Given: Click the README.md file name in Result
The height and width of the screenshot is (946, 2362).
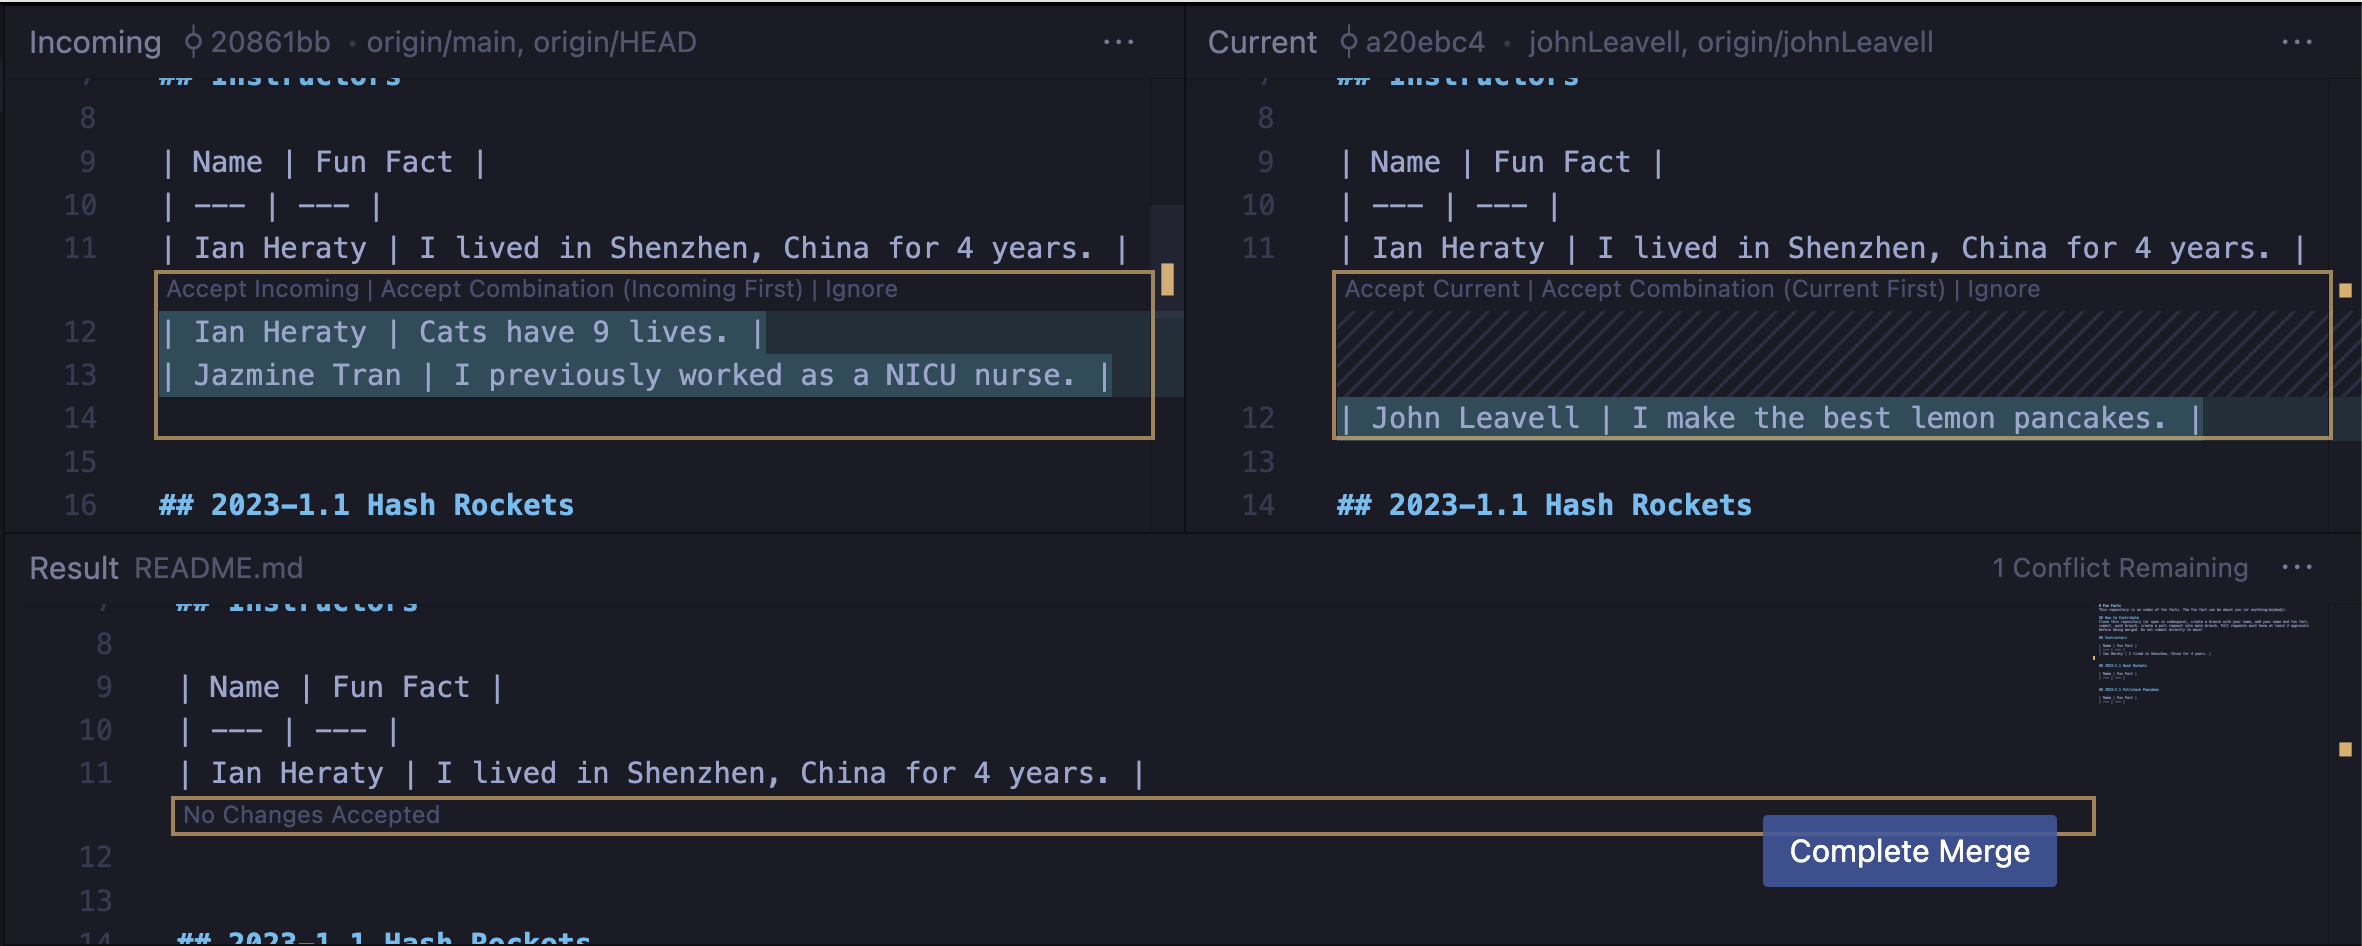Looking at the screenshot, I should tap(218, 568).
